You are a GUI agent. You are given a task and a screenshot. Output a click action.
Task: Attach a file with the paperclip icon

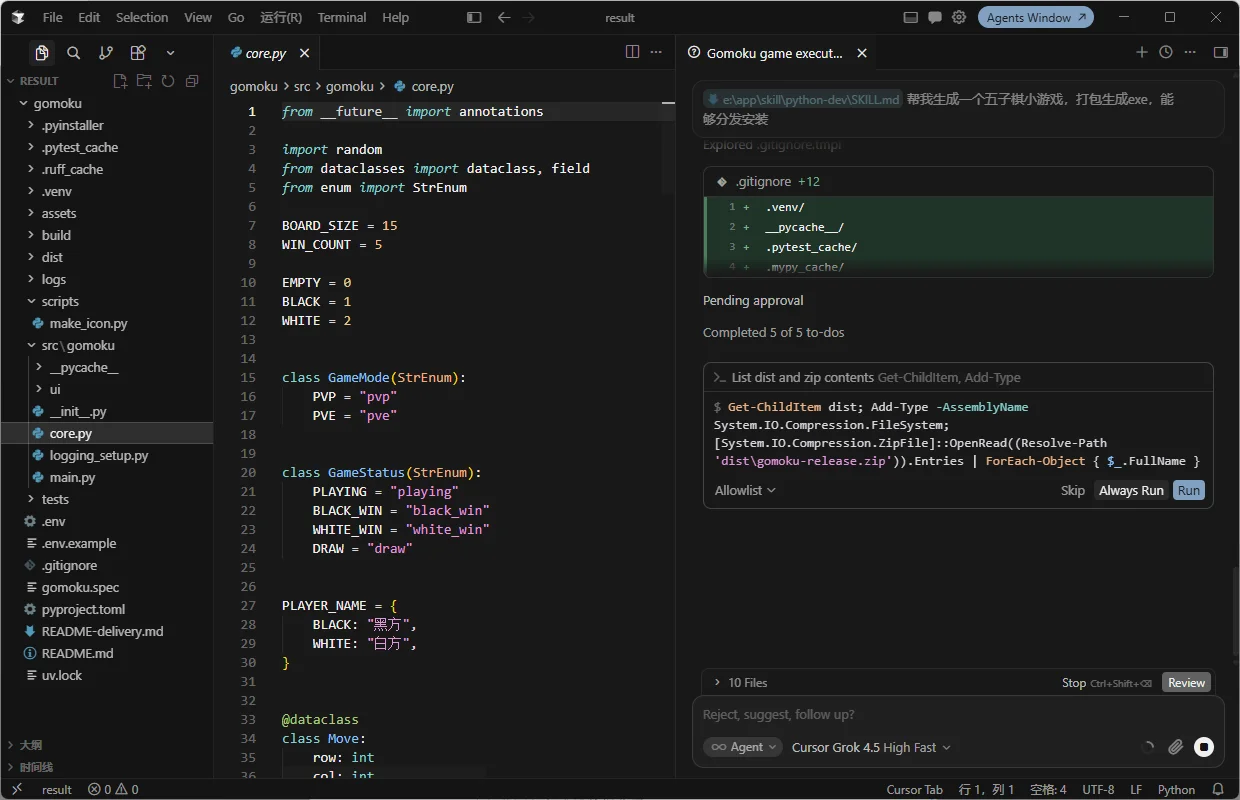tap(1176, 747)
